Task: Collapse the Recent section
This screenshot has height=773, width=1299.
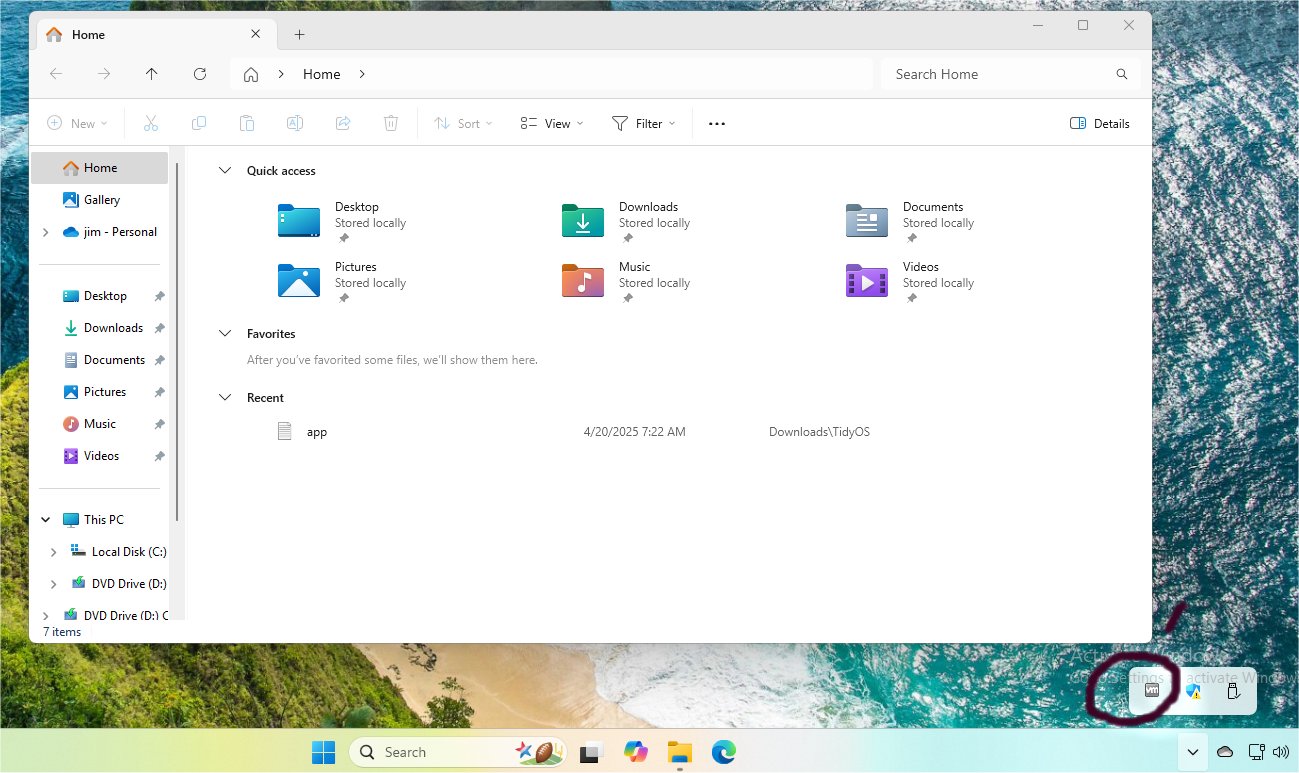Action: point(225,398)
